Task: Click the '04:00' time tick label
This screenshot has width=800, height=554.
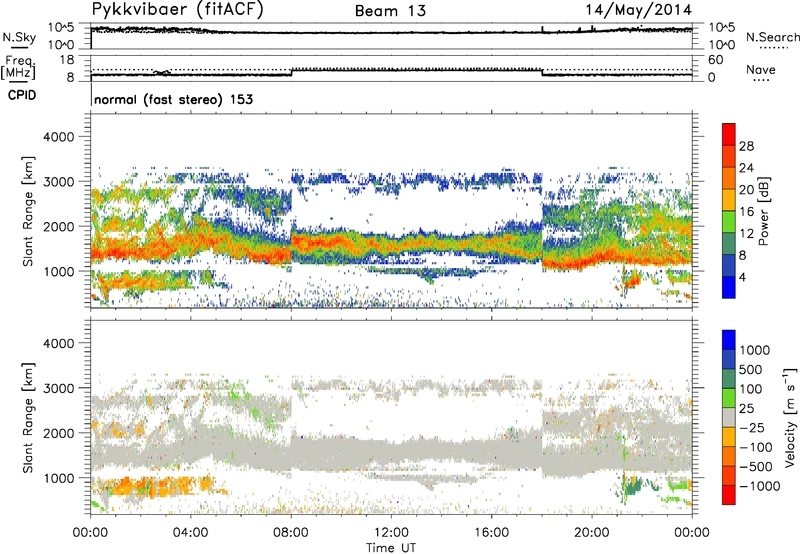Action: tap(191, 533)
